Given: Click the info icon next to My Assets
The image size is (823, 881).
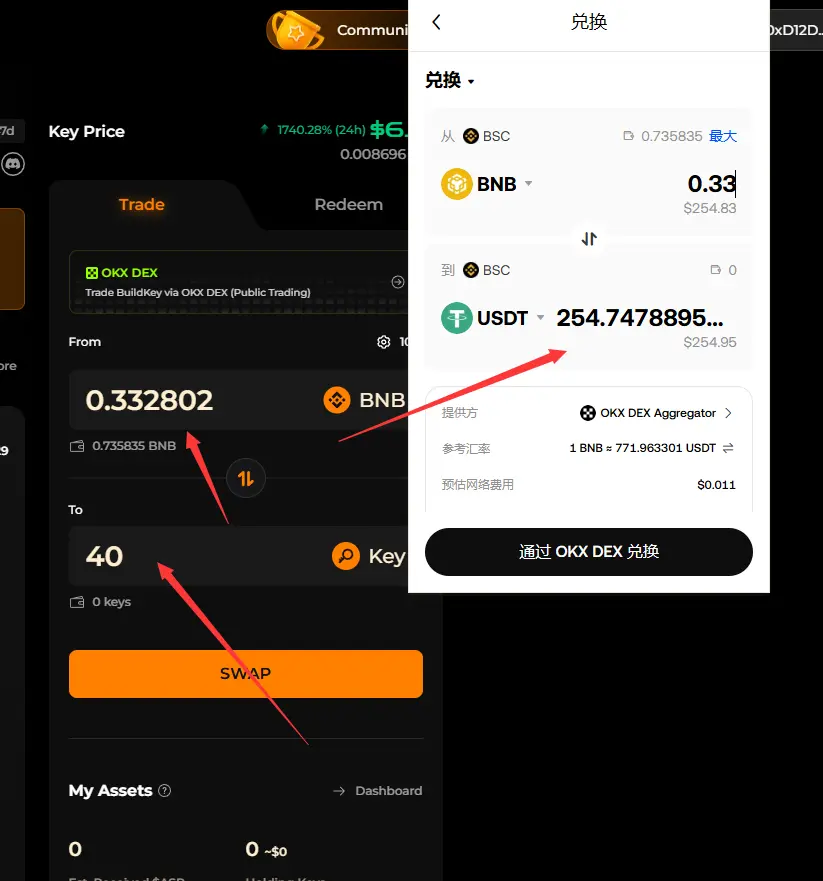Looking at the screenshot, I should pyautogui.click(x=165, y=791).
